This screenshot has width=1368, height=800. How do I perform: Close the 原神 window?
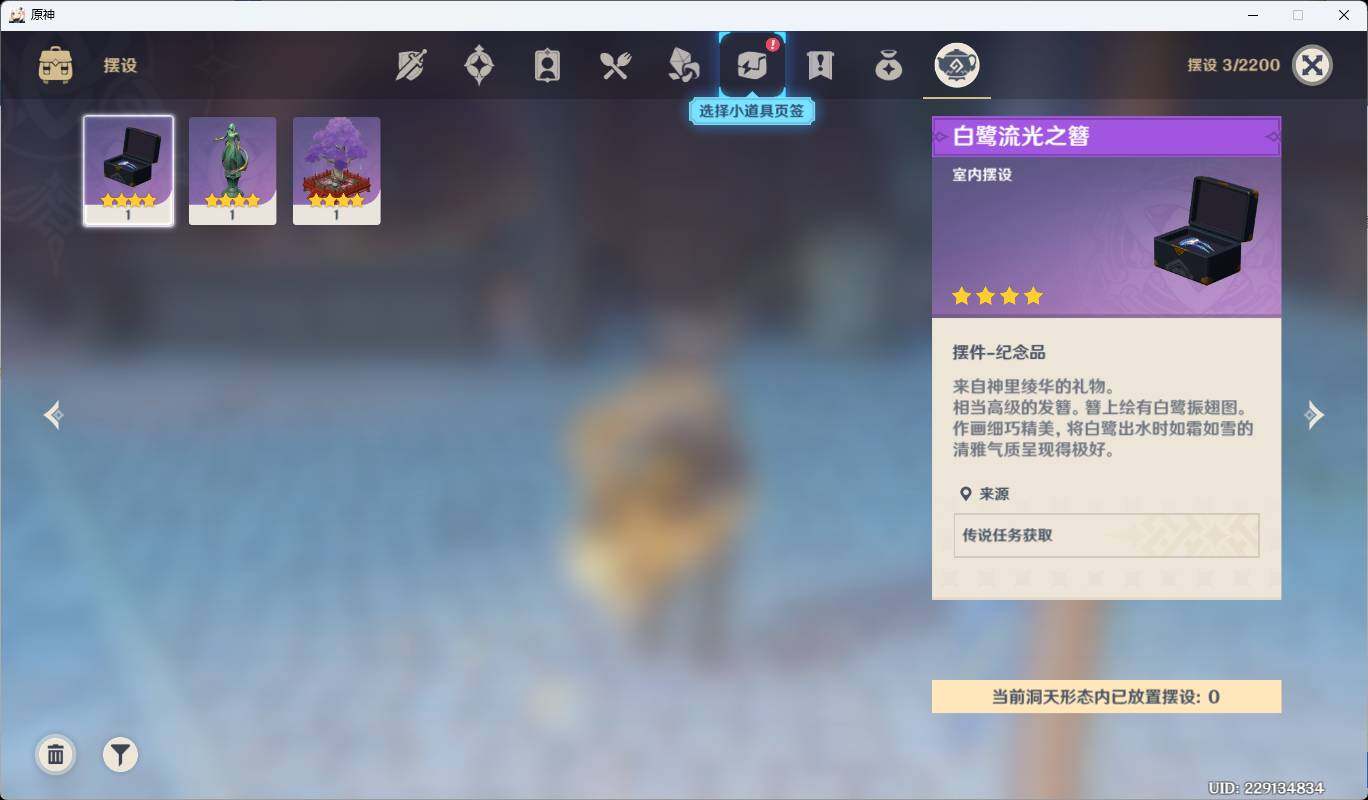[1344, 15]
